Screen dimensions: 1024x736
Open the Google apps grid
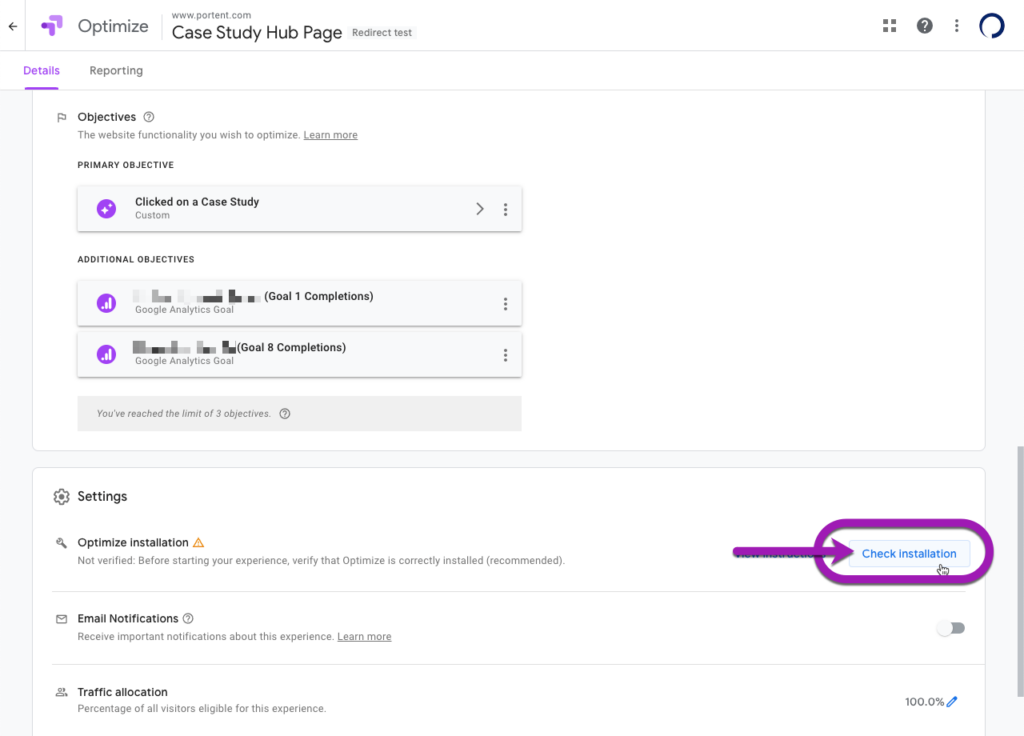(x=889, y=25)
